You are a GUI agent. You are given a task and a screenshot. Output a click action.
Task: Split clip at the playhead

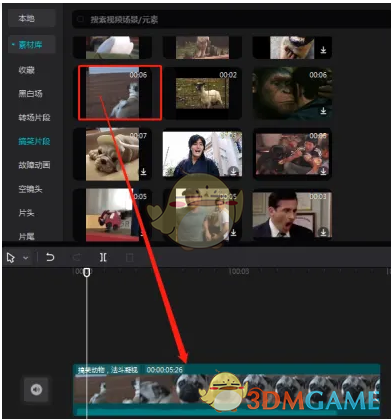tap(103, 257)
